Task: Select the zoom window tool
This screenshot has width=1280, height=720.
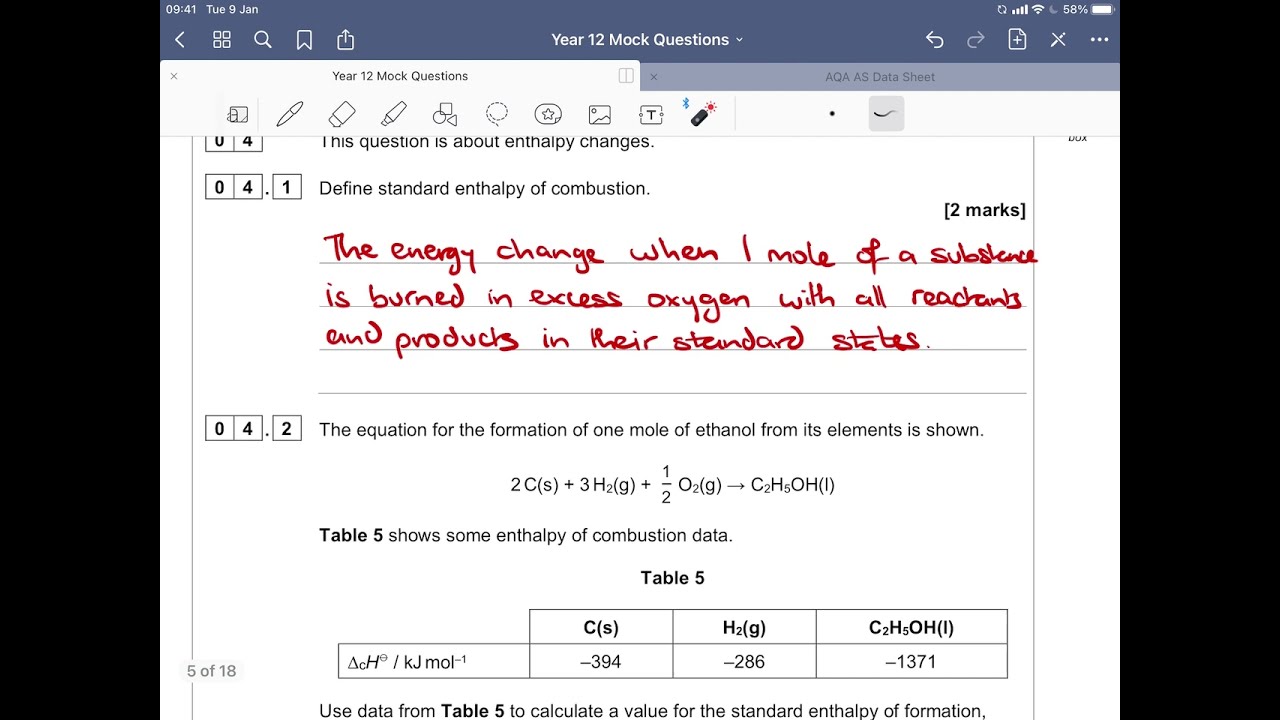Action: (237, 114)
